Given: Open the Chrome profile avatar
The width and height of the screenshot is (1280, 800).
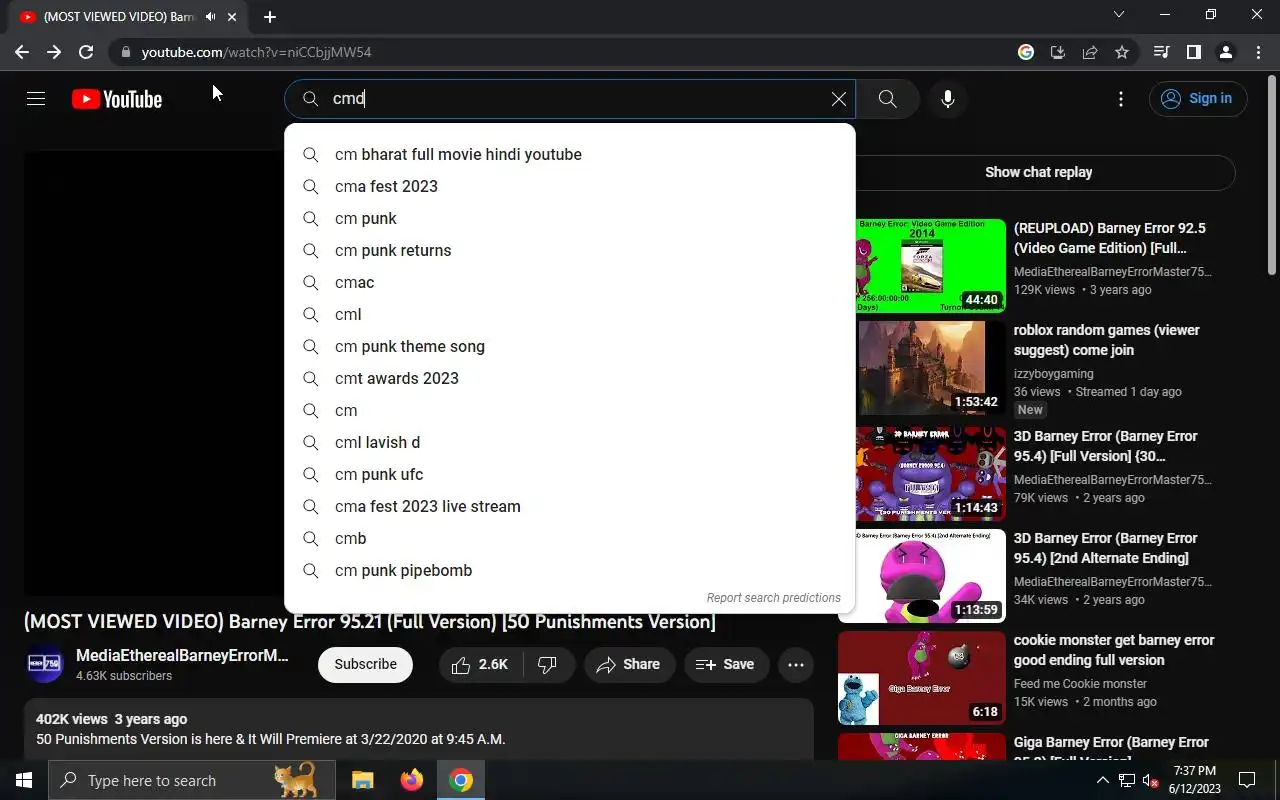Looking at the screenshot, I should [x=1225, y=52].
